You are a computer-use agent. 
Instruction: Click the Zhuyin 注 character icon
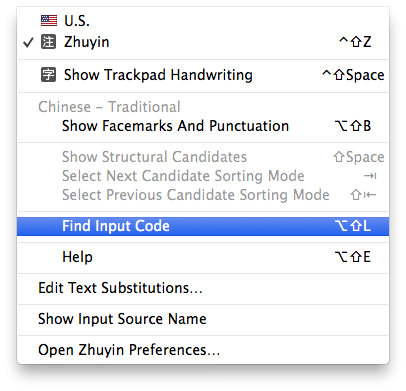click(49, 42)
